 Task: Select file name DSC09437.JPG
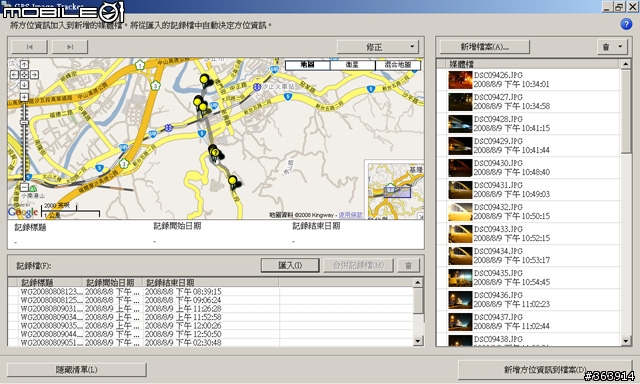coord(498,317)
